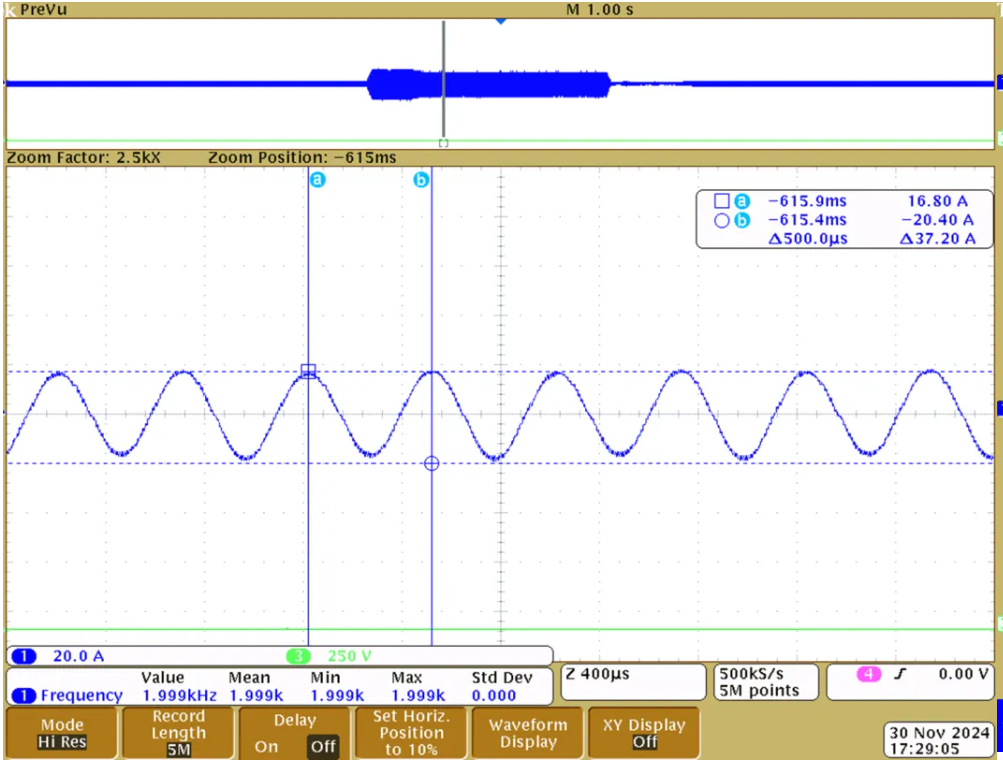Click the Frequency measurement label
The height and width of the screenshot is (760, 1003).
[82, 695]
